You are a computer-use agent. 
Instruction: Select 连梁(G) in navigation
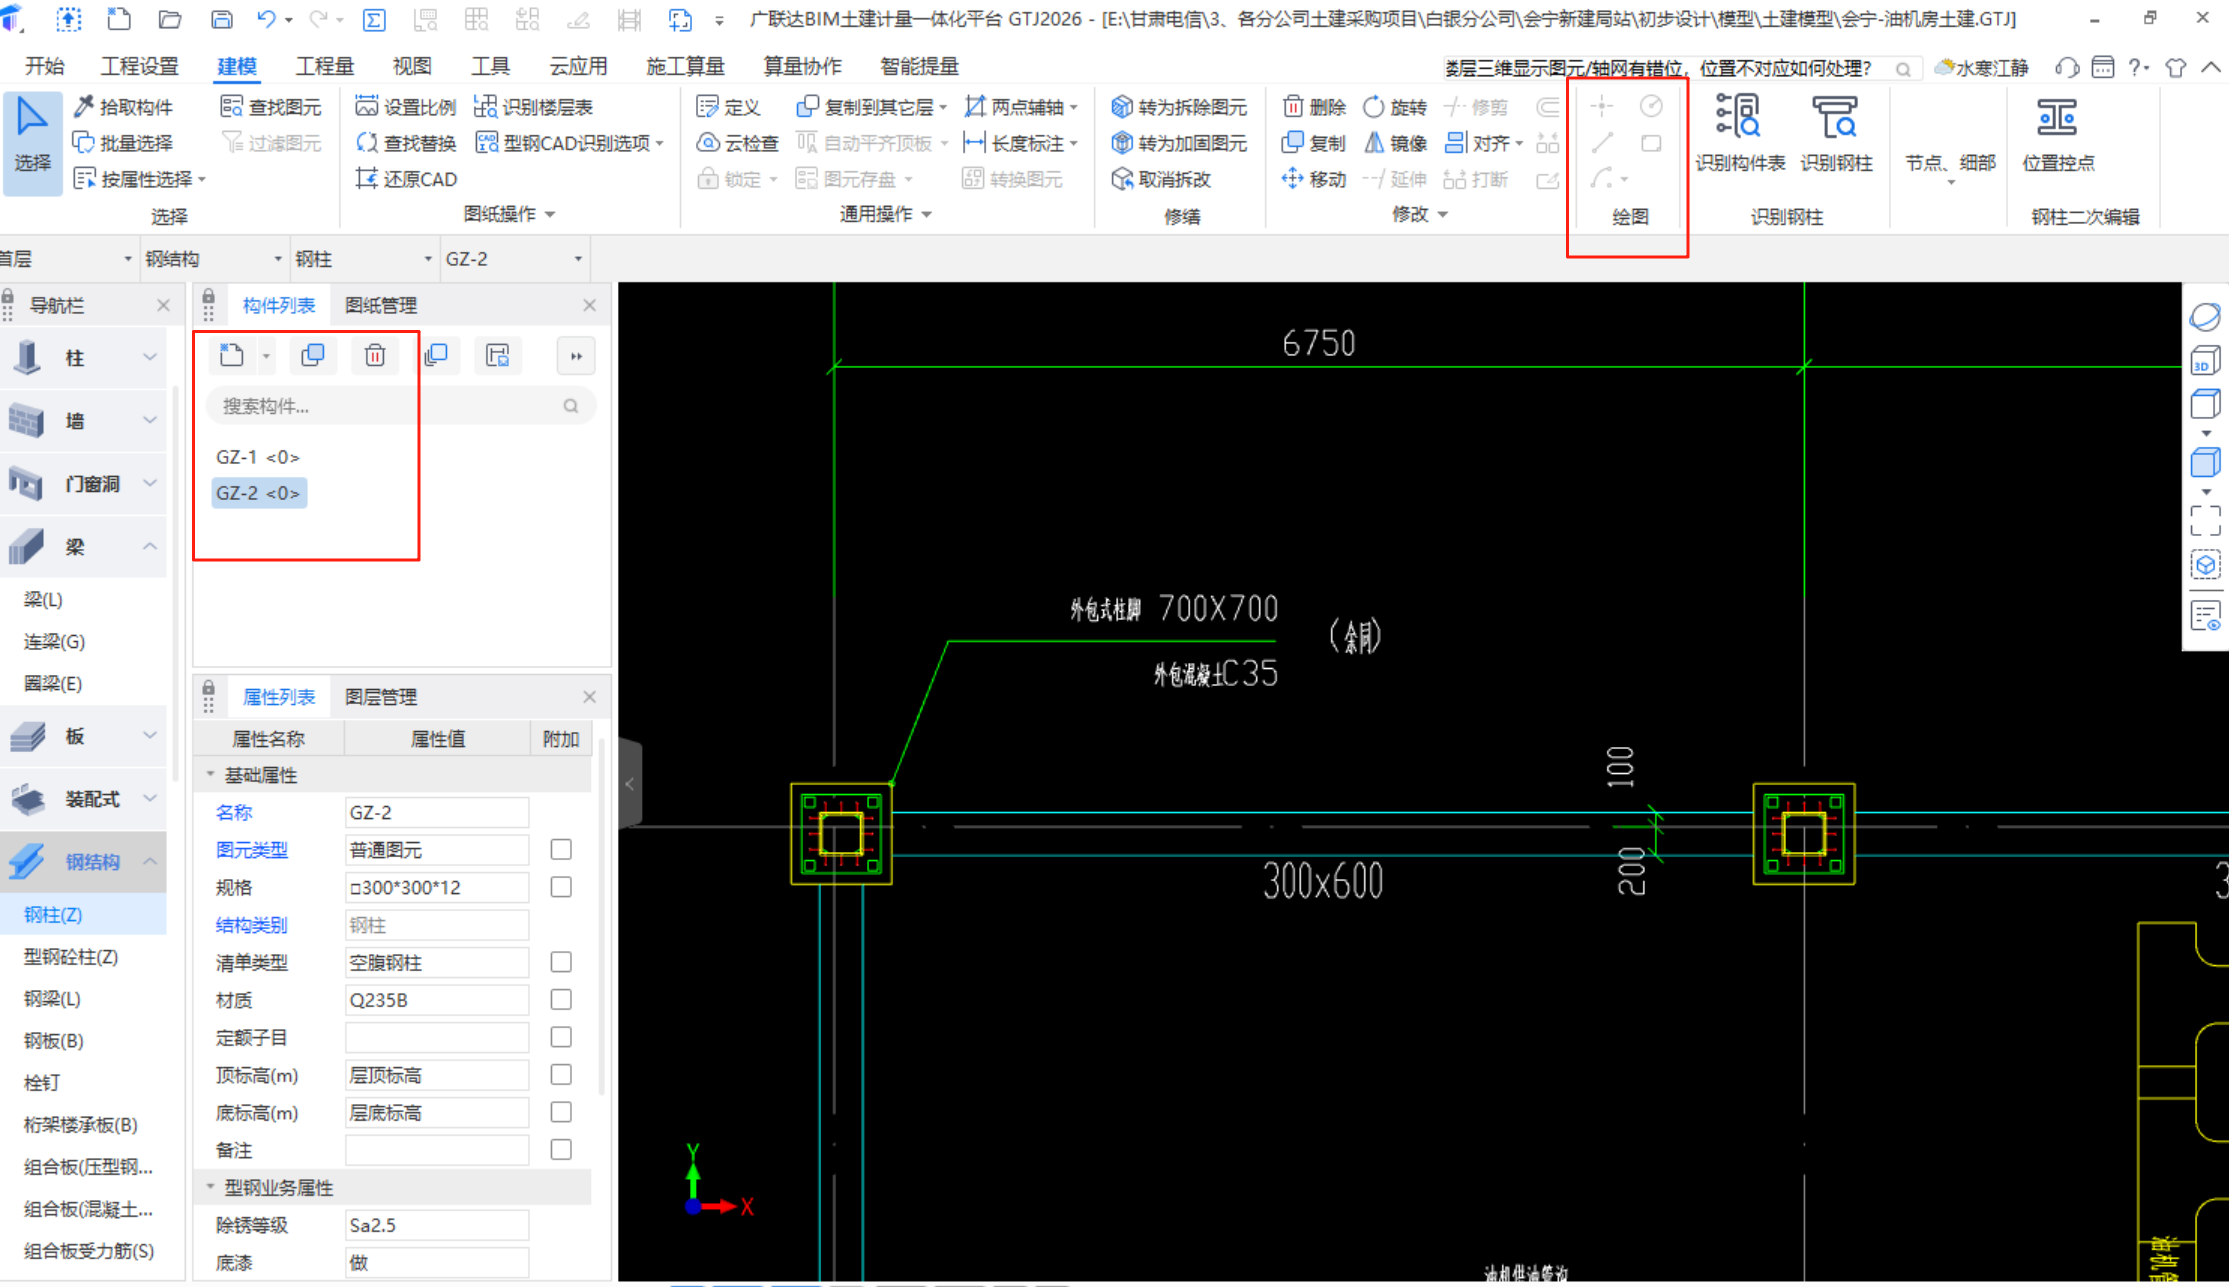coord(54,642)
